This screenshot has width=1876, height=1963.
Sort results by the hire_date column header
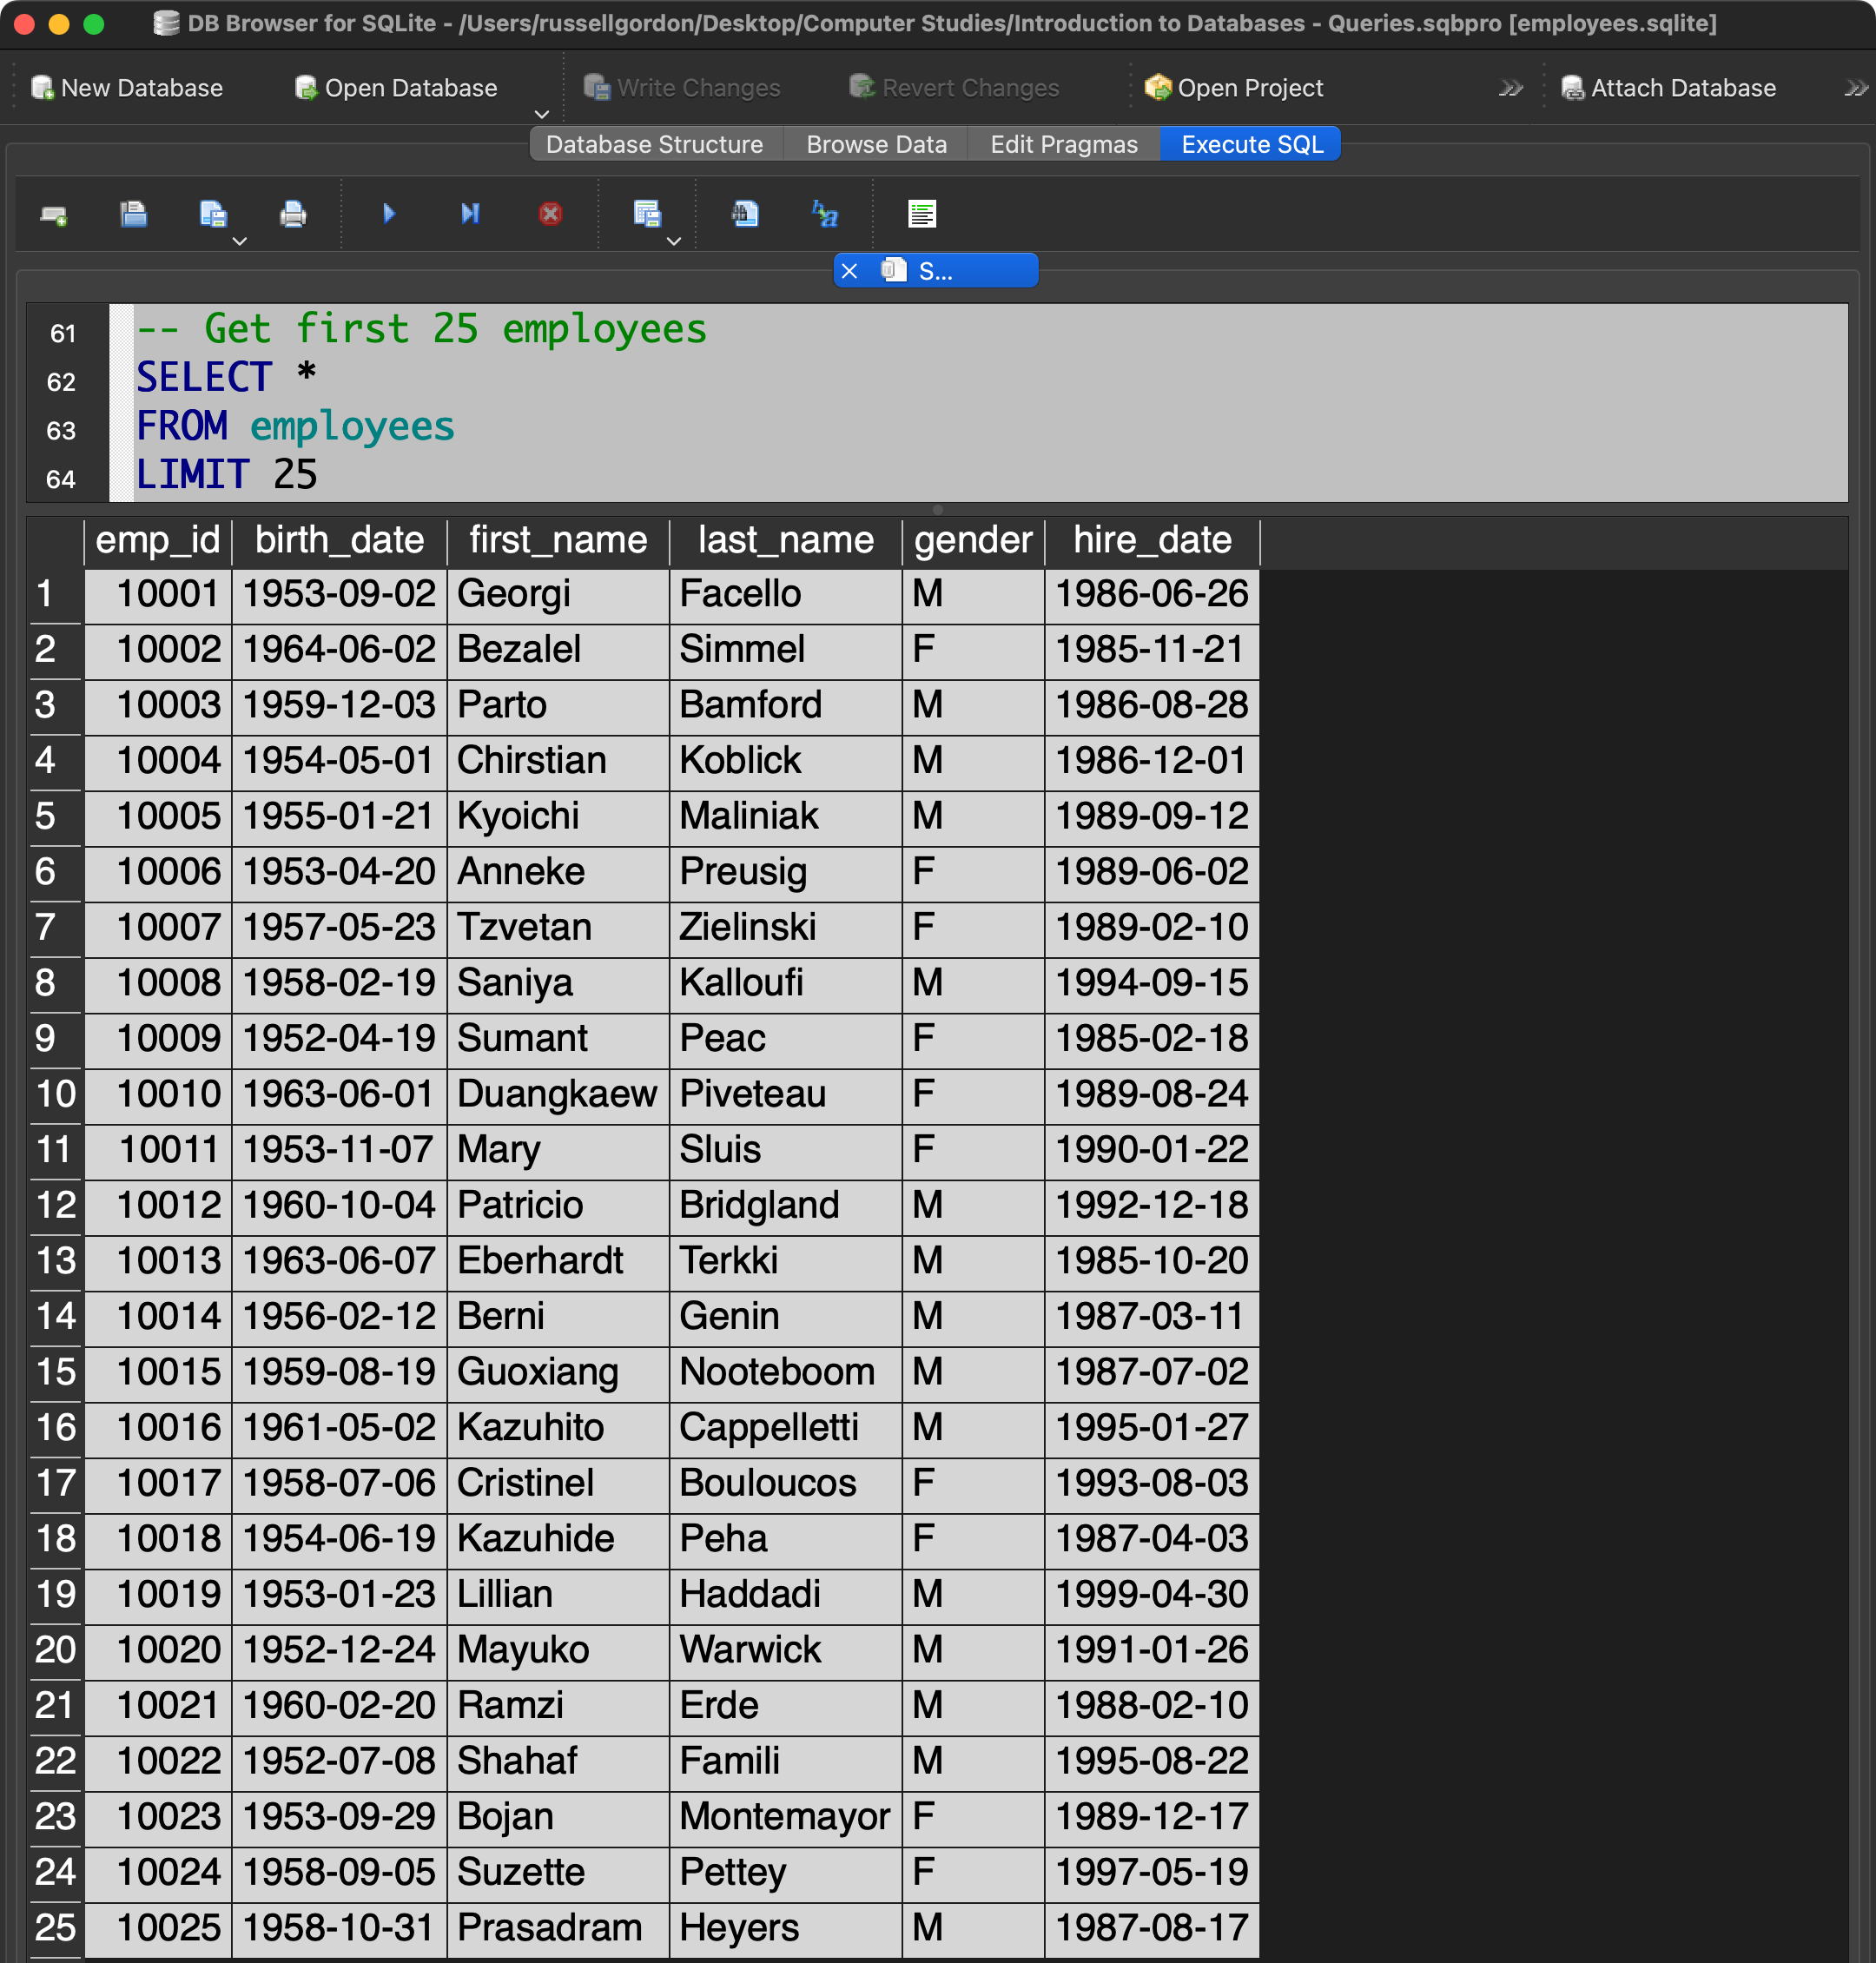coord(1152,540)
